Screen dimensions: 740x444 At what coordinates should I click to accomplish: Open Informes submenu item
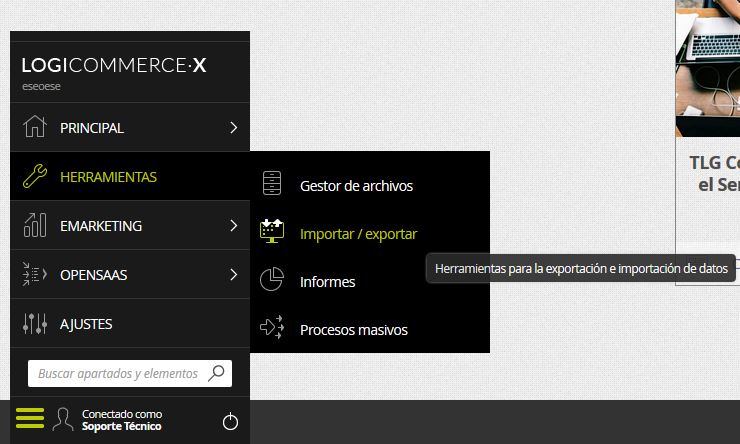pyautogui.click(x=370, y=282)
